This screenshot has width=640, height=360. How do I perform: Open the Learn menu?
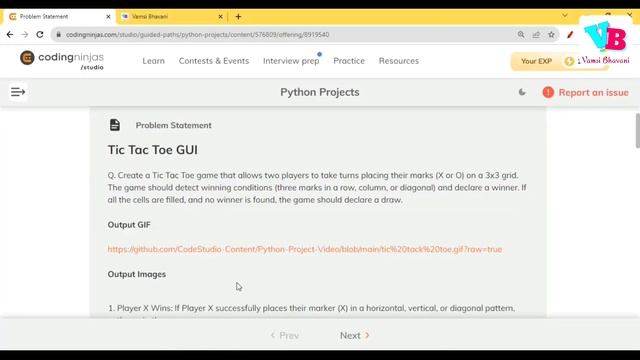point(153,61)
